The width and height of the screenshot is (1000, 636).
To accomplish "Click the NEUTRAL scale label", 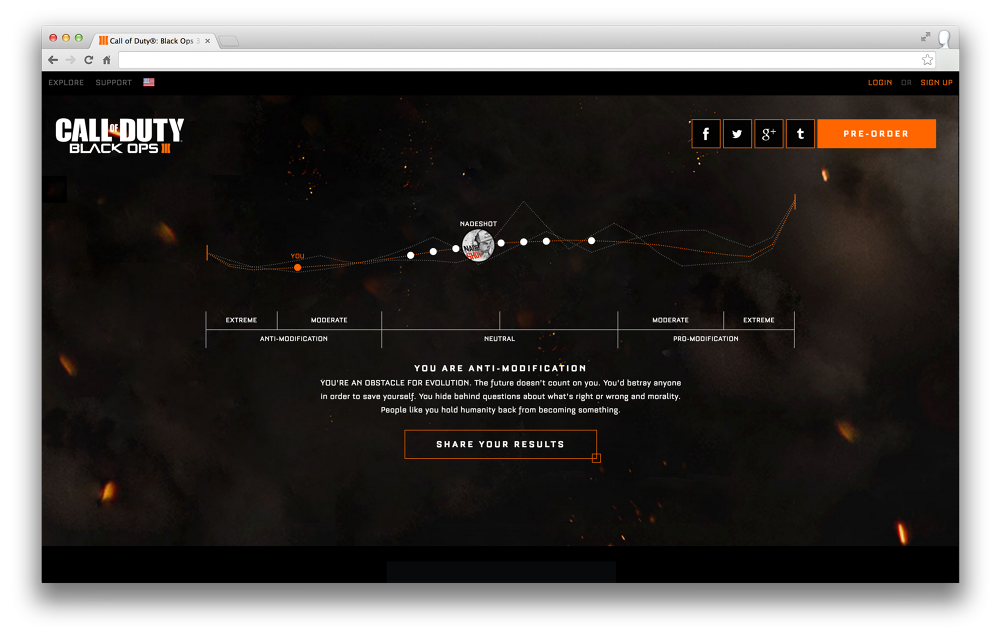I will 499,339.
